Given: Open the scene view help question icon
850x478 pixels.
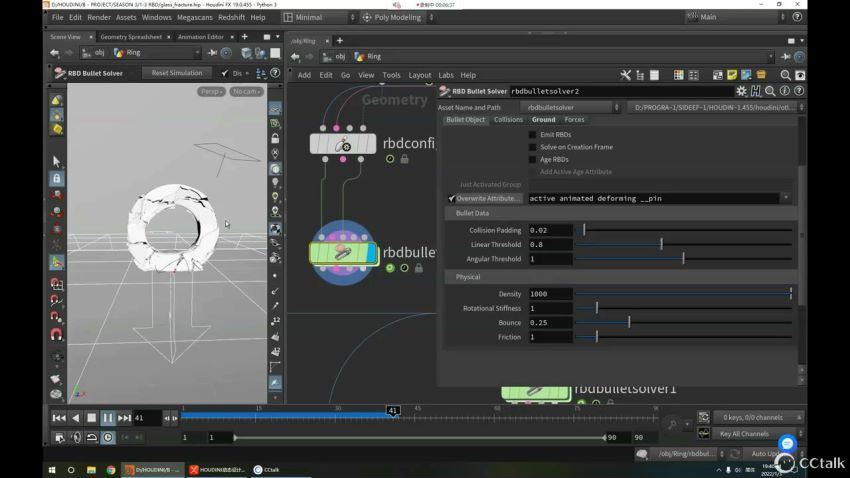Looking at the screenshot, I should 275,73.
